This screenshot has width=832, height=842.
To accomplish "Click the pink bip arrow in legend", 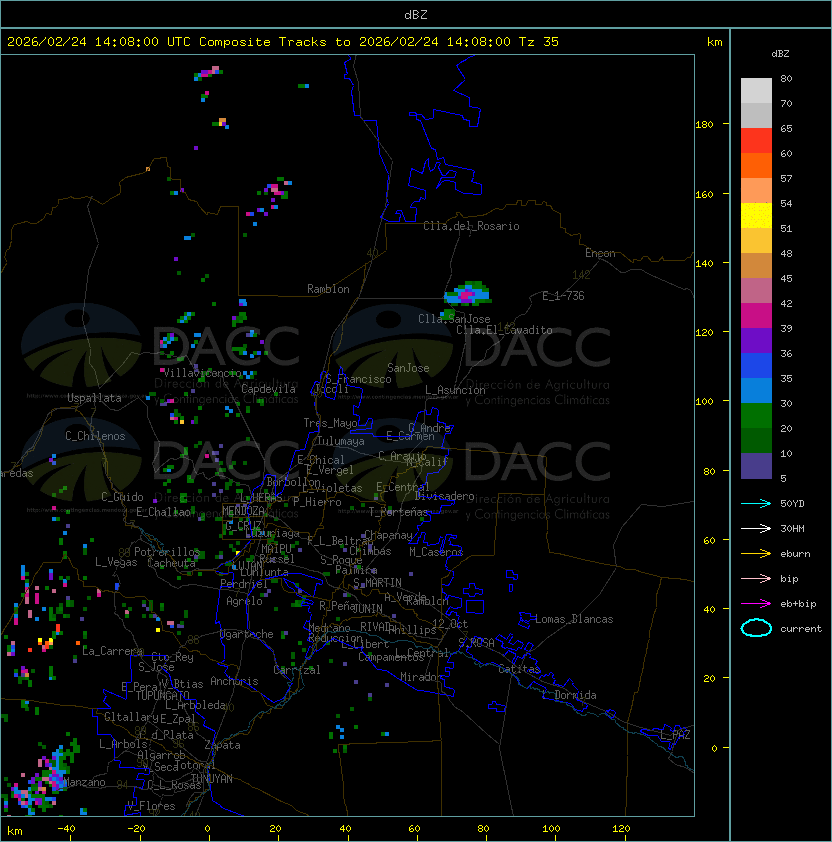I will [x=756, y=578].
